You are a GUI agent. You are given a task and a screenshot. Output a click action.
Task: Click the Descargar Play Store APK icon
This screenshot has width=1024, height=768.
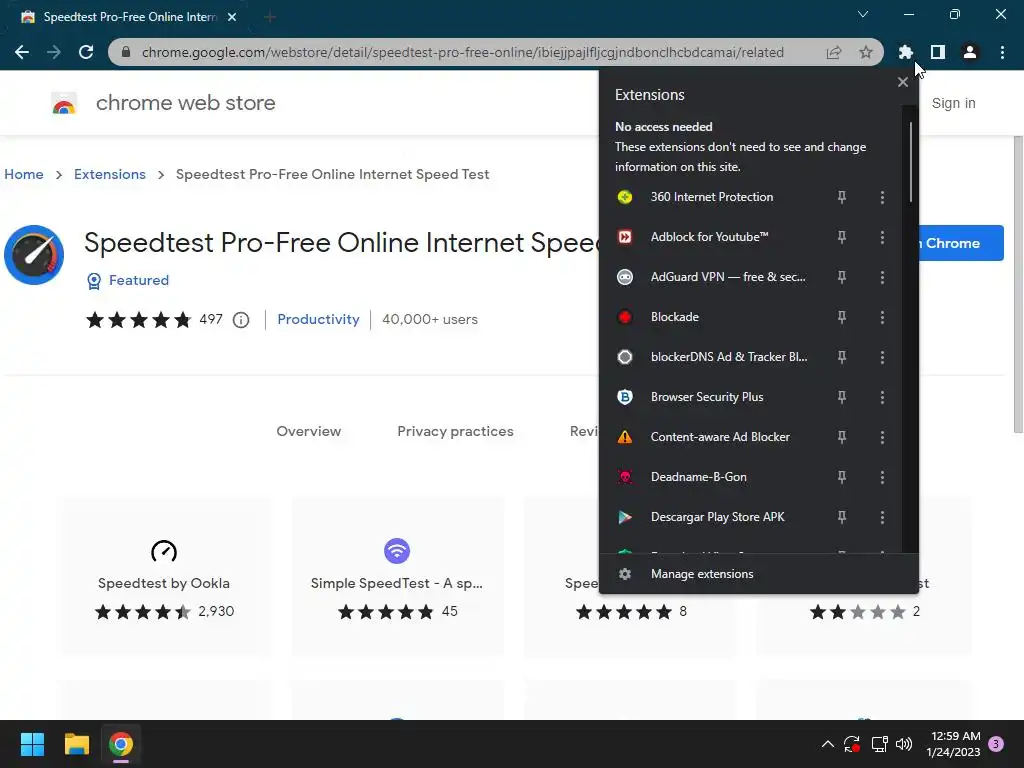pyautogui.click(x=625, y=517)
